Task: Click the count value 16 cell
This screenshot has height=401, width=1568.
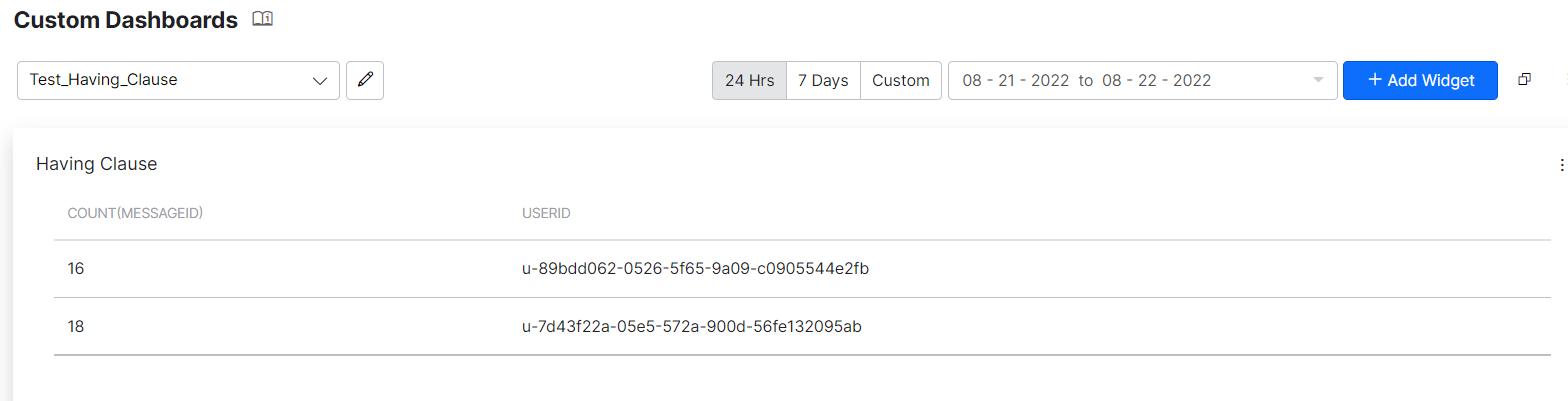Action: tap(76, 269)
